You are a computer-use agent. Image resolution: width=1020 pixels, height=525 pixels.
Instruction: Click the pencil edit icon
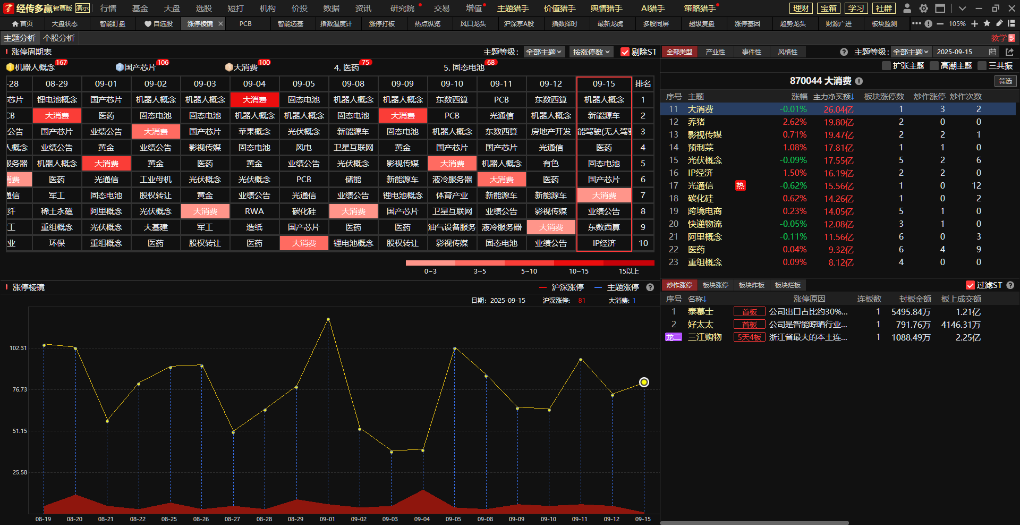[999, 23]
